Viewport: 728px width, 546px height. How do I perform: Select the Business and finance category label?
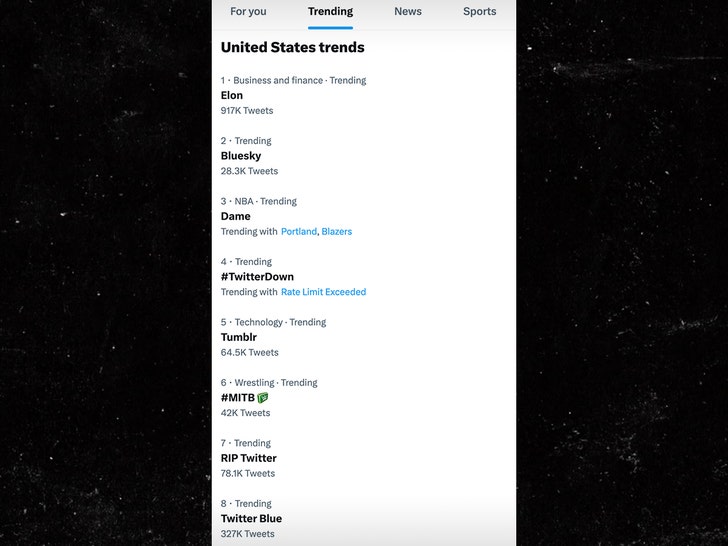(278, 81)
